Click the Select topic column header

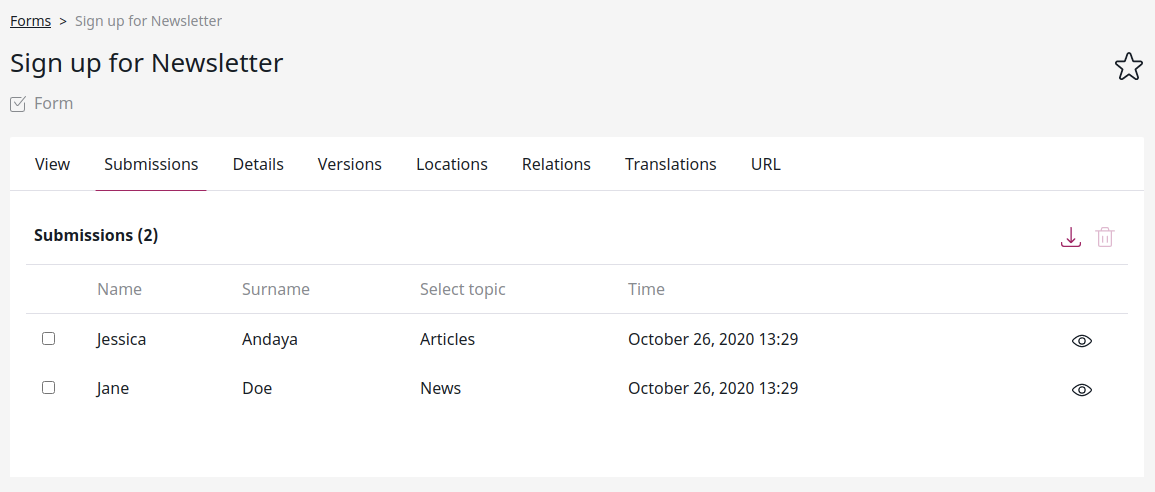(463, 289)
